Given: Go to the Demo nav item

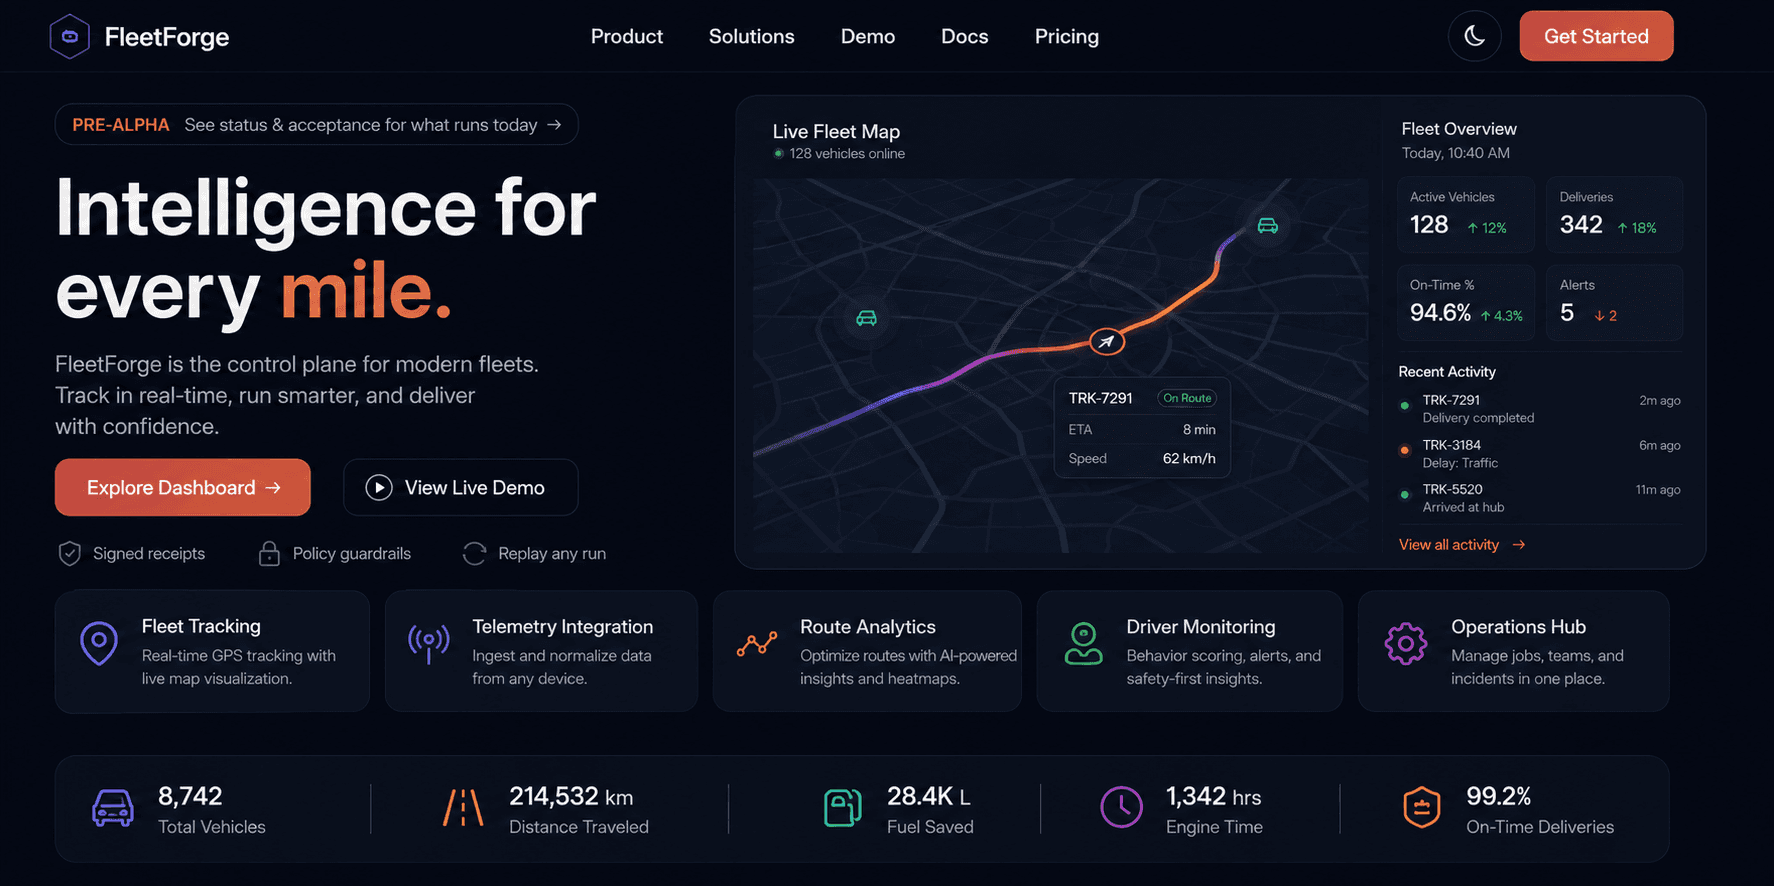Looking at the screenshot, I should tap(868, 37).
